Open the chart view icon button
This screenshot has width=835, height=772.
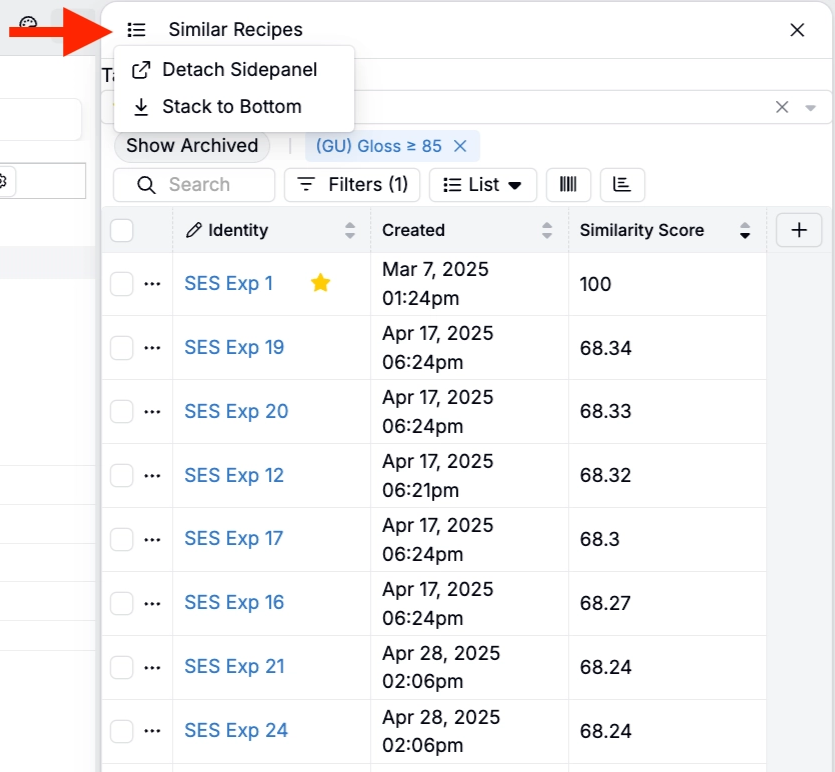(x=622, y=185)
